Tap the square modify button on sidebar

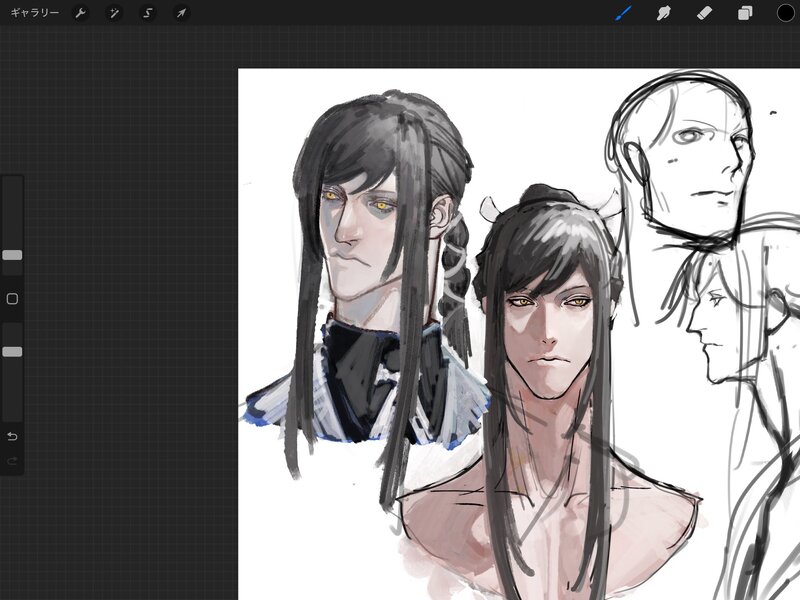point(12,299)
